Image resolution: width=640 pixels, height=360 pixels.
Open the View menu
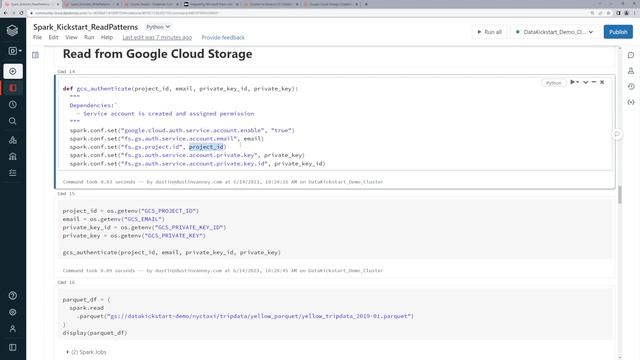(71, 38)
